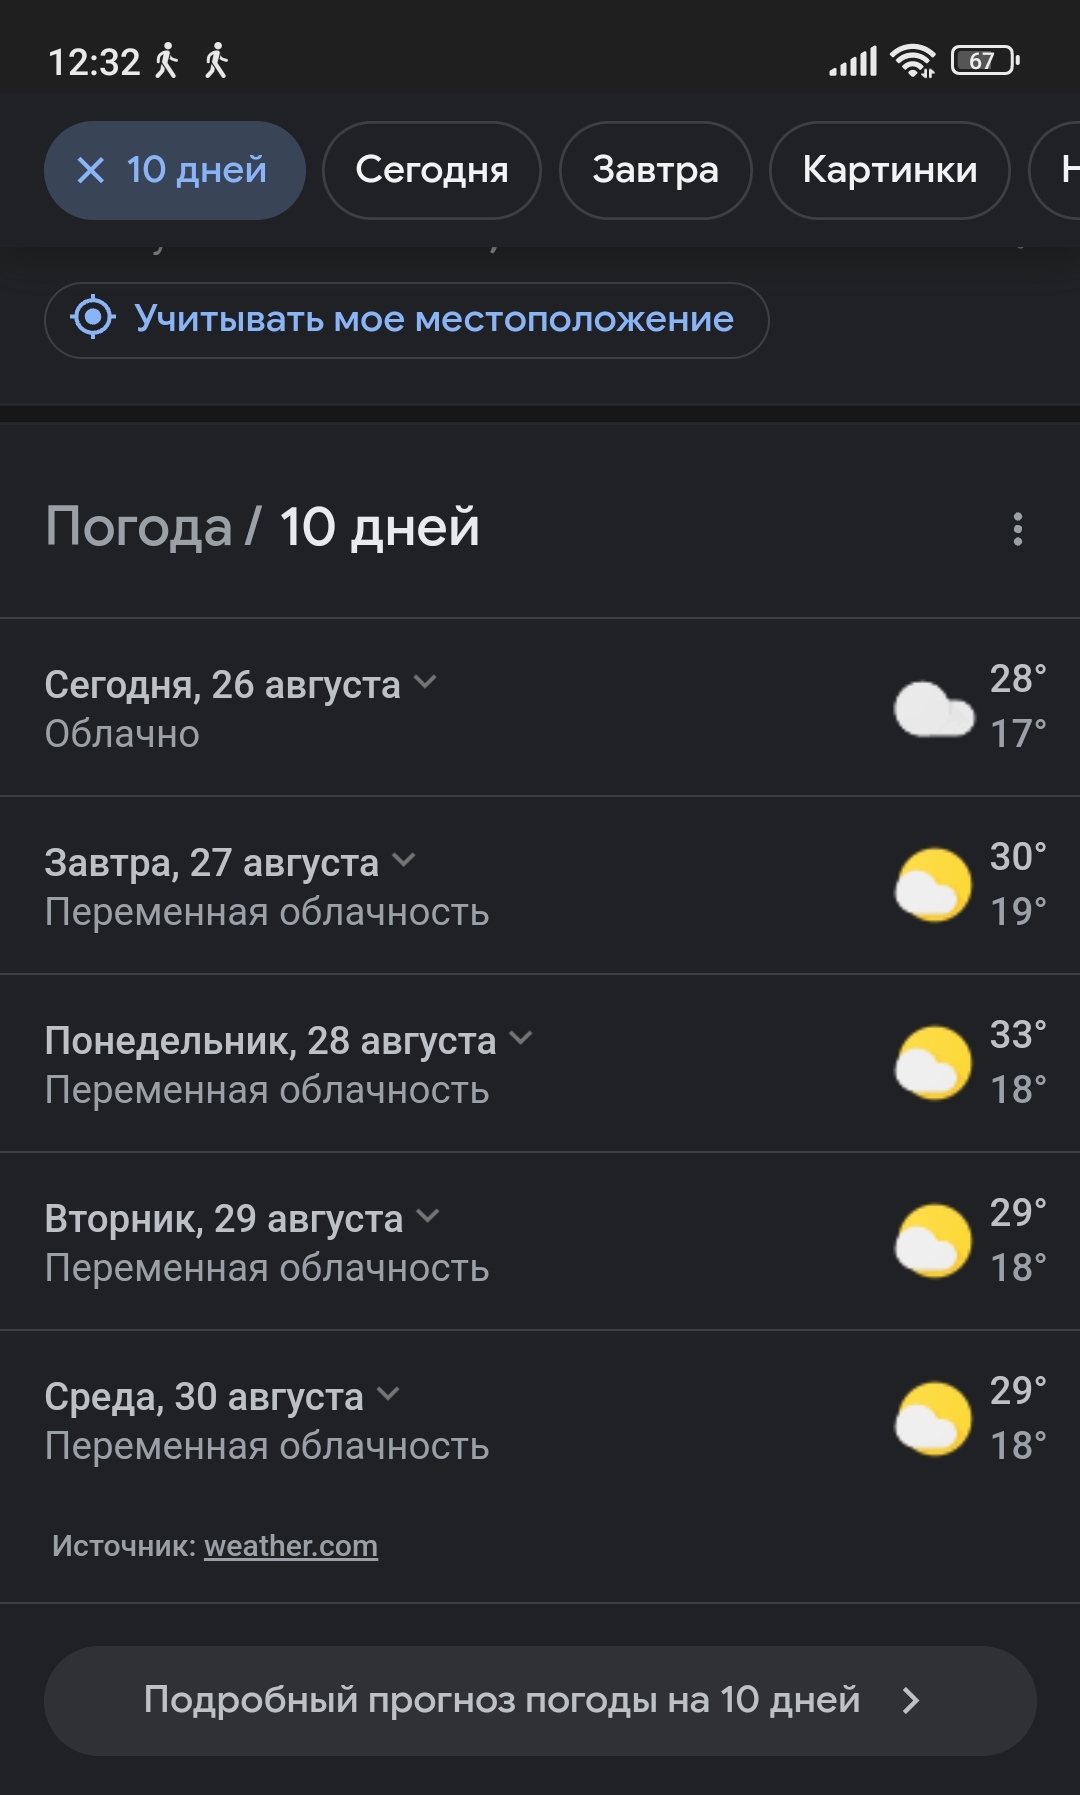Viewport: 1080px width, 1795px height.
Task: Open the three-dot weather options menu
Action: coord(1017,529)
